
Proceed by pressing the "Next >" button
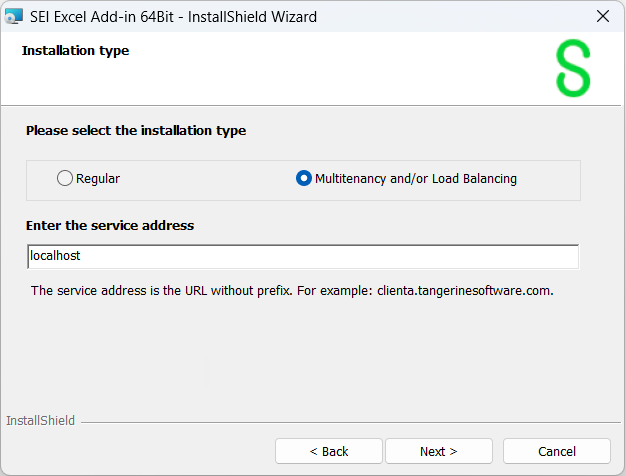click(x=439, y=451)
